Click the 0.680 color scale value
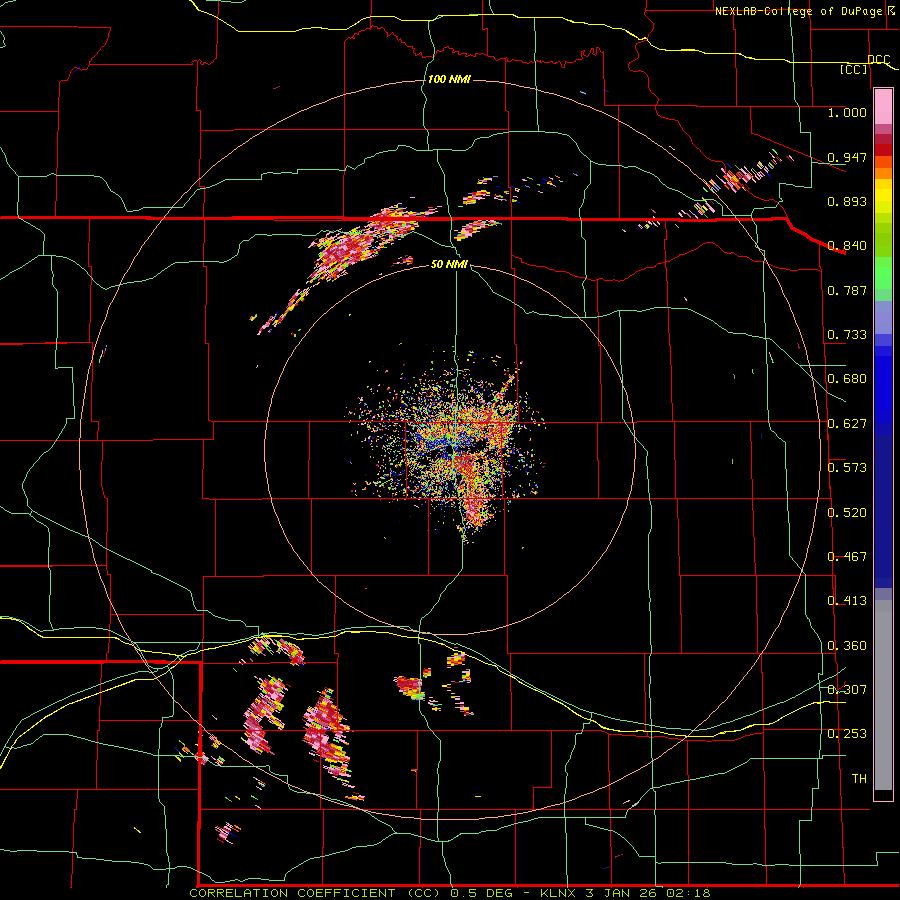The width and height of the screenshot is (900, 900). click(847, 379)
